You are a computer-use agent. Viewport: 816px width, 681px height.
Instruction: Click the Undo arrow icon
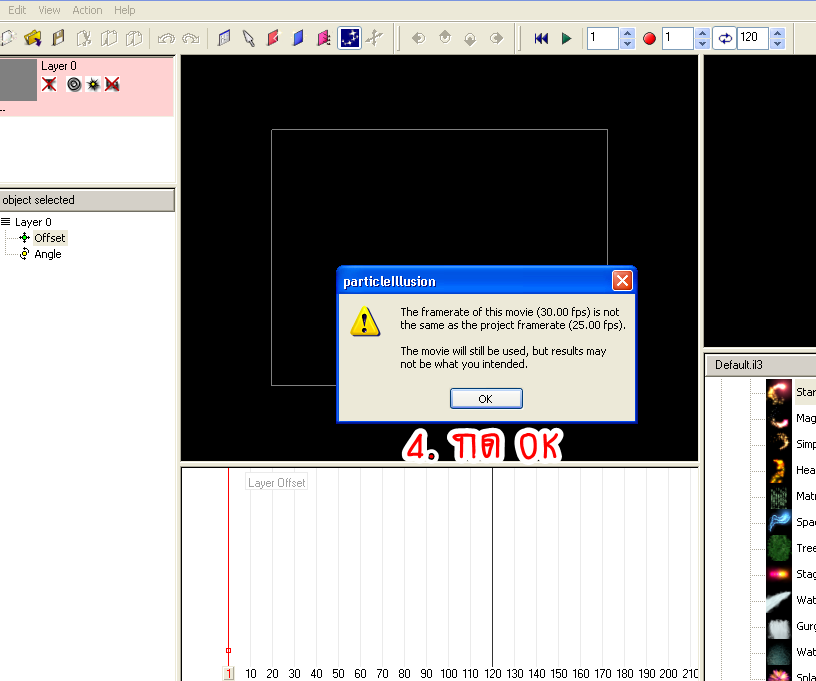pos(166,38)
